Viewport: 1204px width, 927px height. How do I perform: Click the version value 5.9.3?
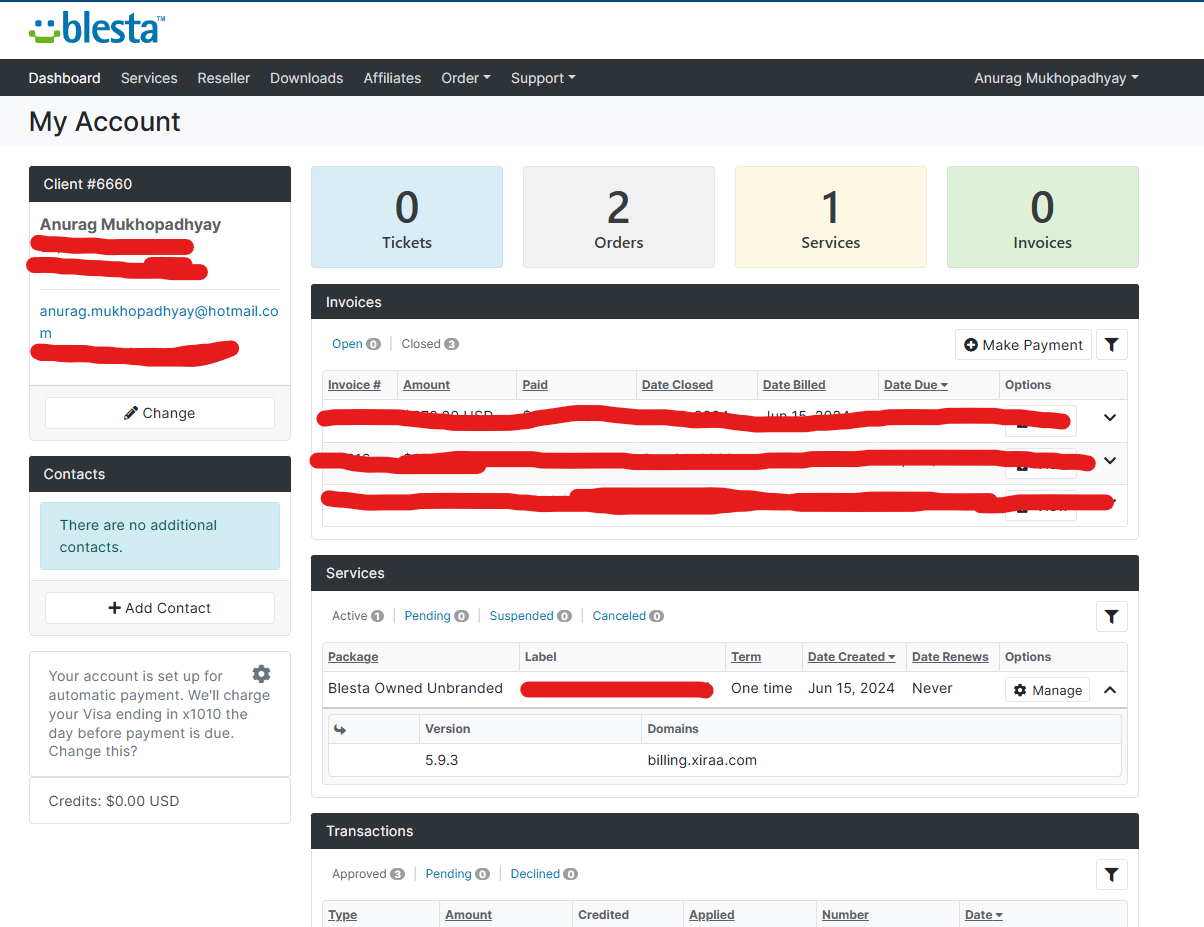[x=441, y=760]
